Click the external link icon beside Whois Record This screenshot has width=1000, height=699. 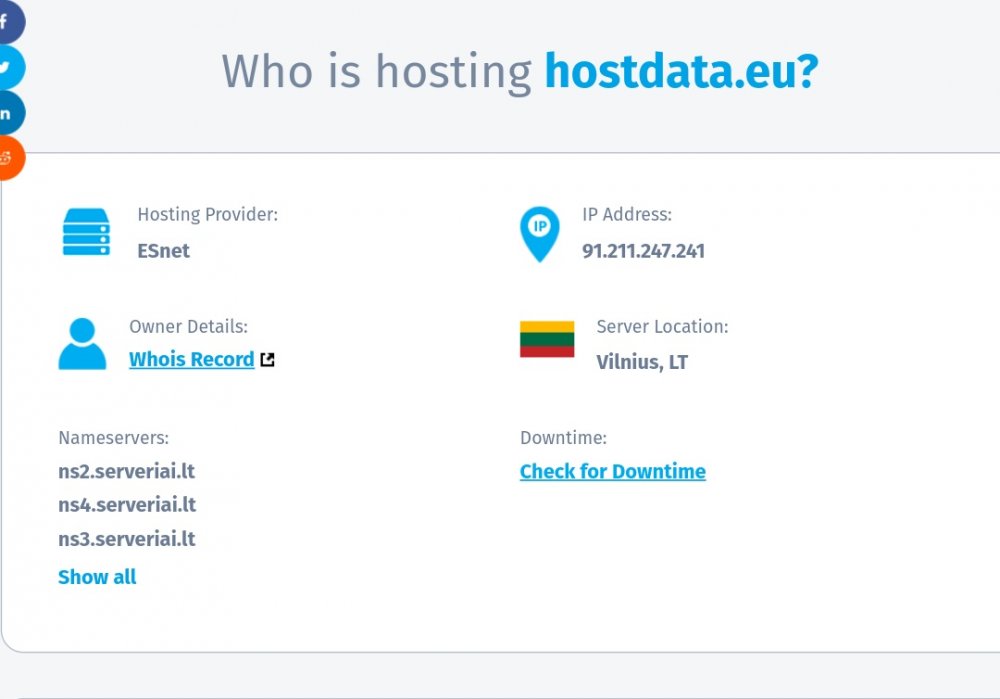pyautogui.click(x=267, y=360)
